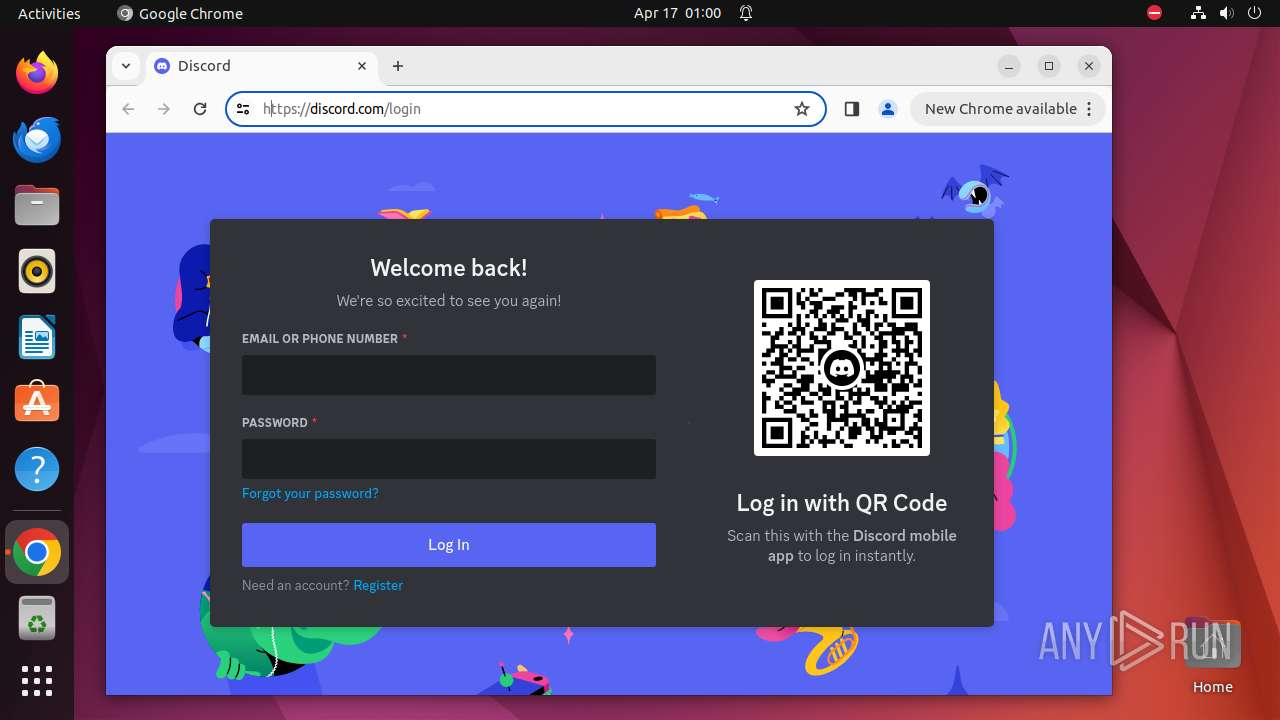Click the power icon in the top bar
The width and height of the screenshot is (1280, 720).
(x=1254, y=13)
